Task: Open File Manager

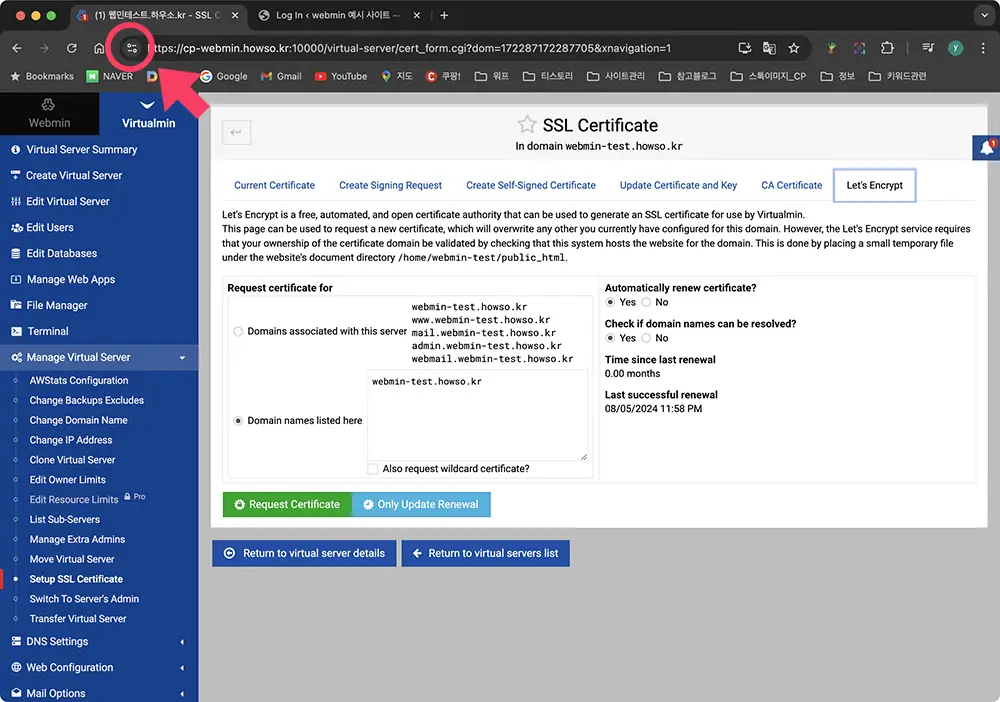Action: coord(57,305)
